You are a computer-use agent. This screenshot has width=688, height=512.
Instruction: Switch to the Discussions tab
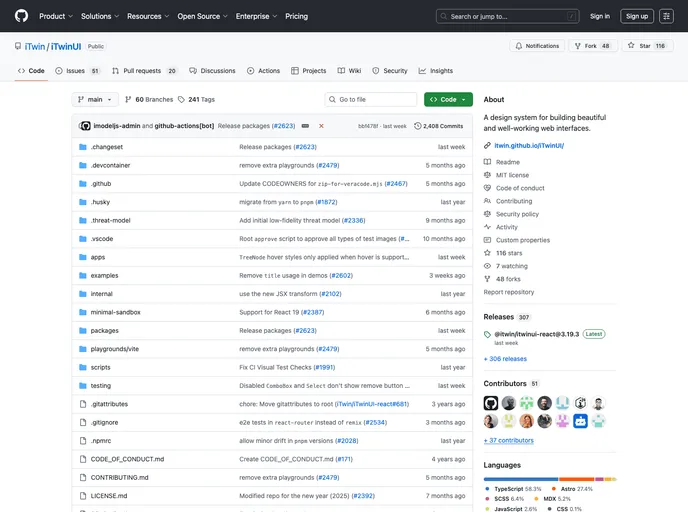click(212, 71)
